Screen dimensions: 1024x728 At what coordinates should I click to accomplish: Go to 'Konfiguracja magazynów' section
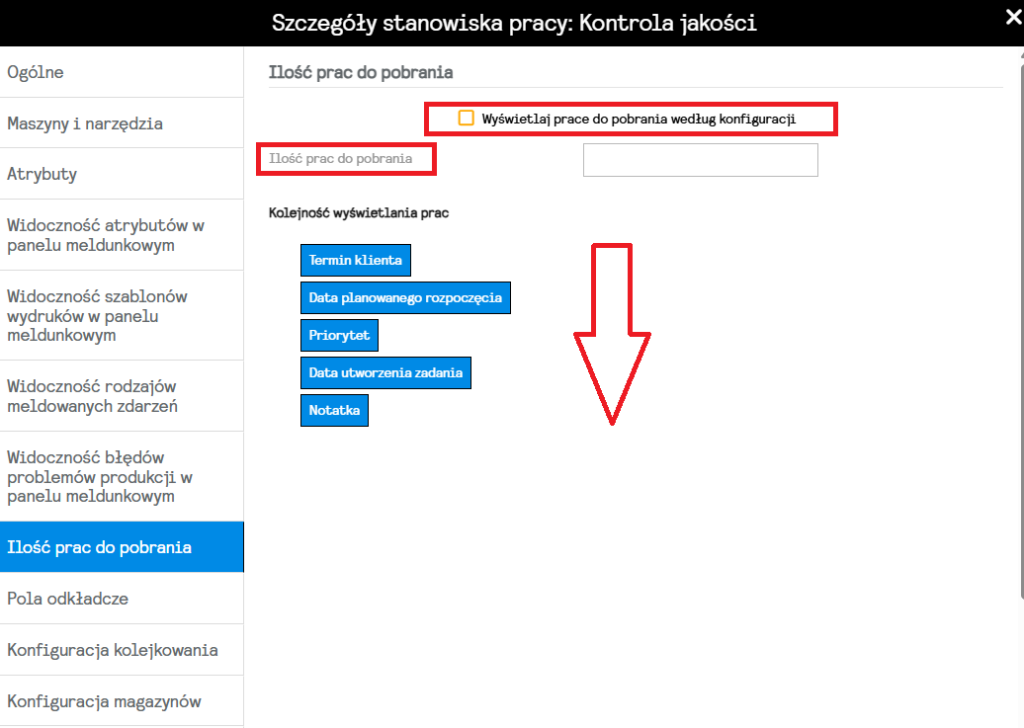pyautogui.click(x=121, y=701)
